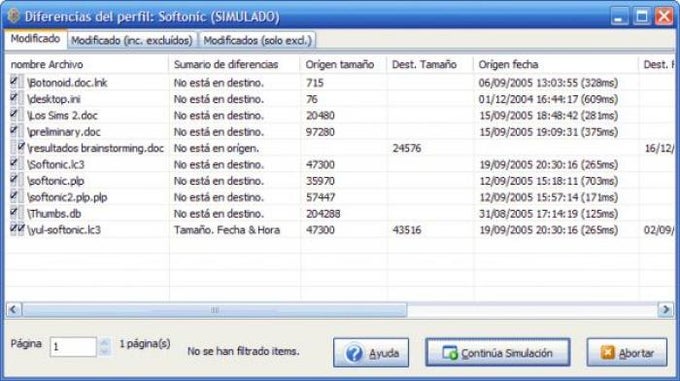Image resolution: width=680 pixels, height=381 pixels.
Task: Select the file name \yul-softonic.lc3
Action: coord(64,230)
